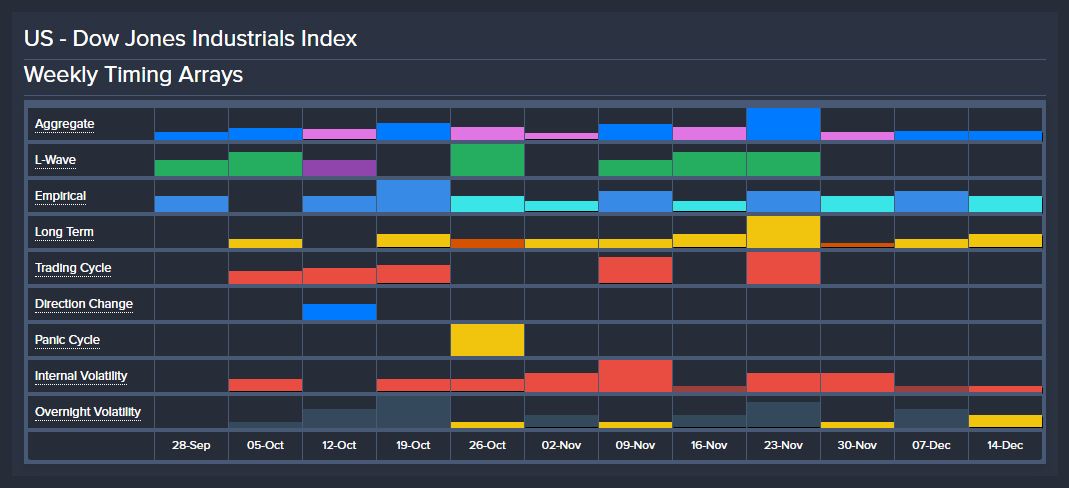Select the Overnight Volatility label

pos(88,412)
